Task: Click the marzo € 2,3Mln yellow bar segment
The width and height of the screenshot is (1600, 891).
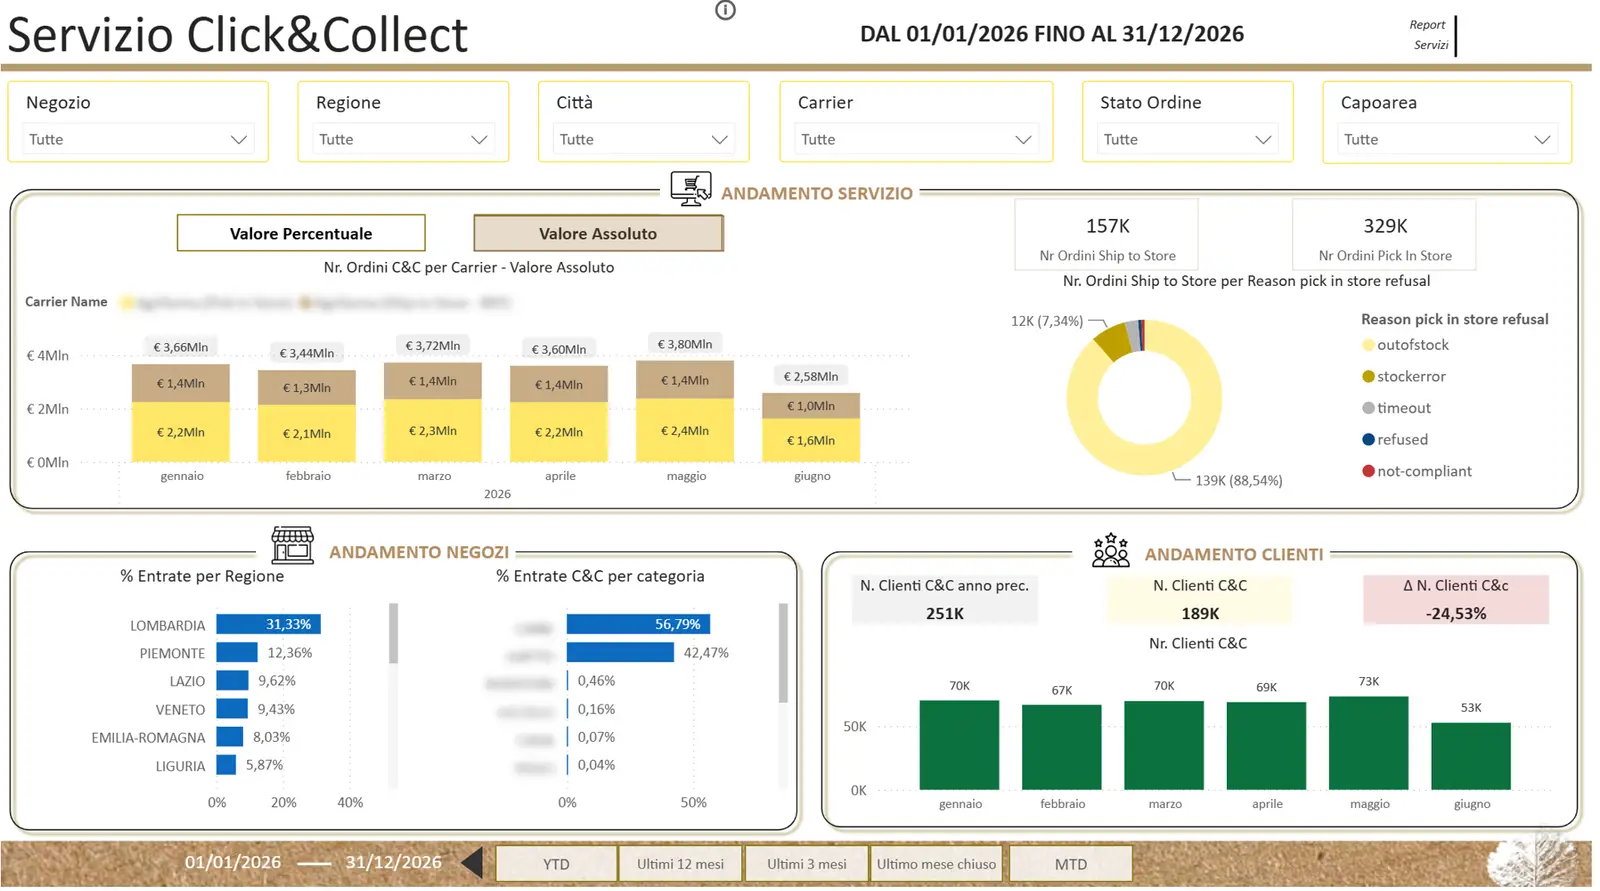Action: (x=433, y=430)
